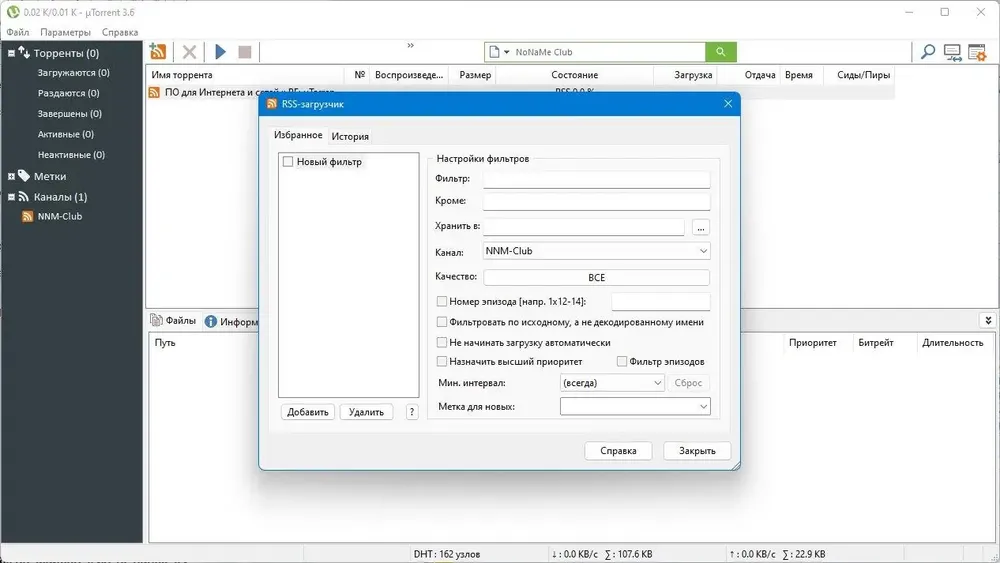This screenshot has height=563, width=1000.
Task: Collapse the Каналы tree node
Action: click(11, 198)
